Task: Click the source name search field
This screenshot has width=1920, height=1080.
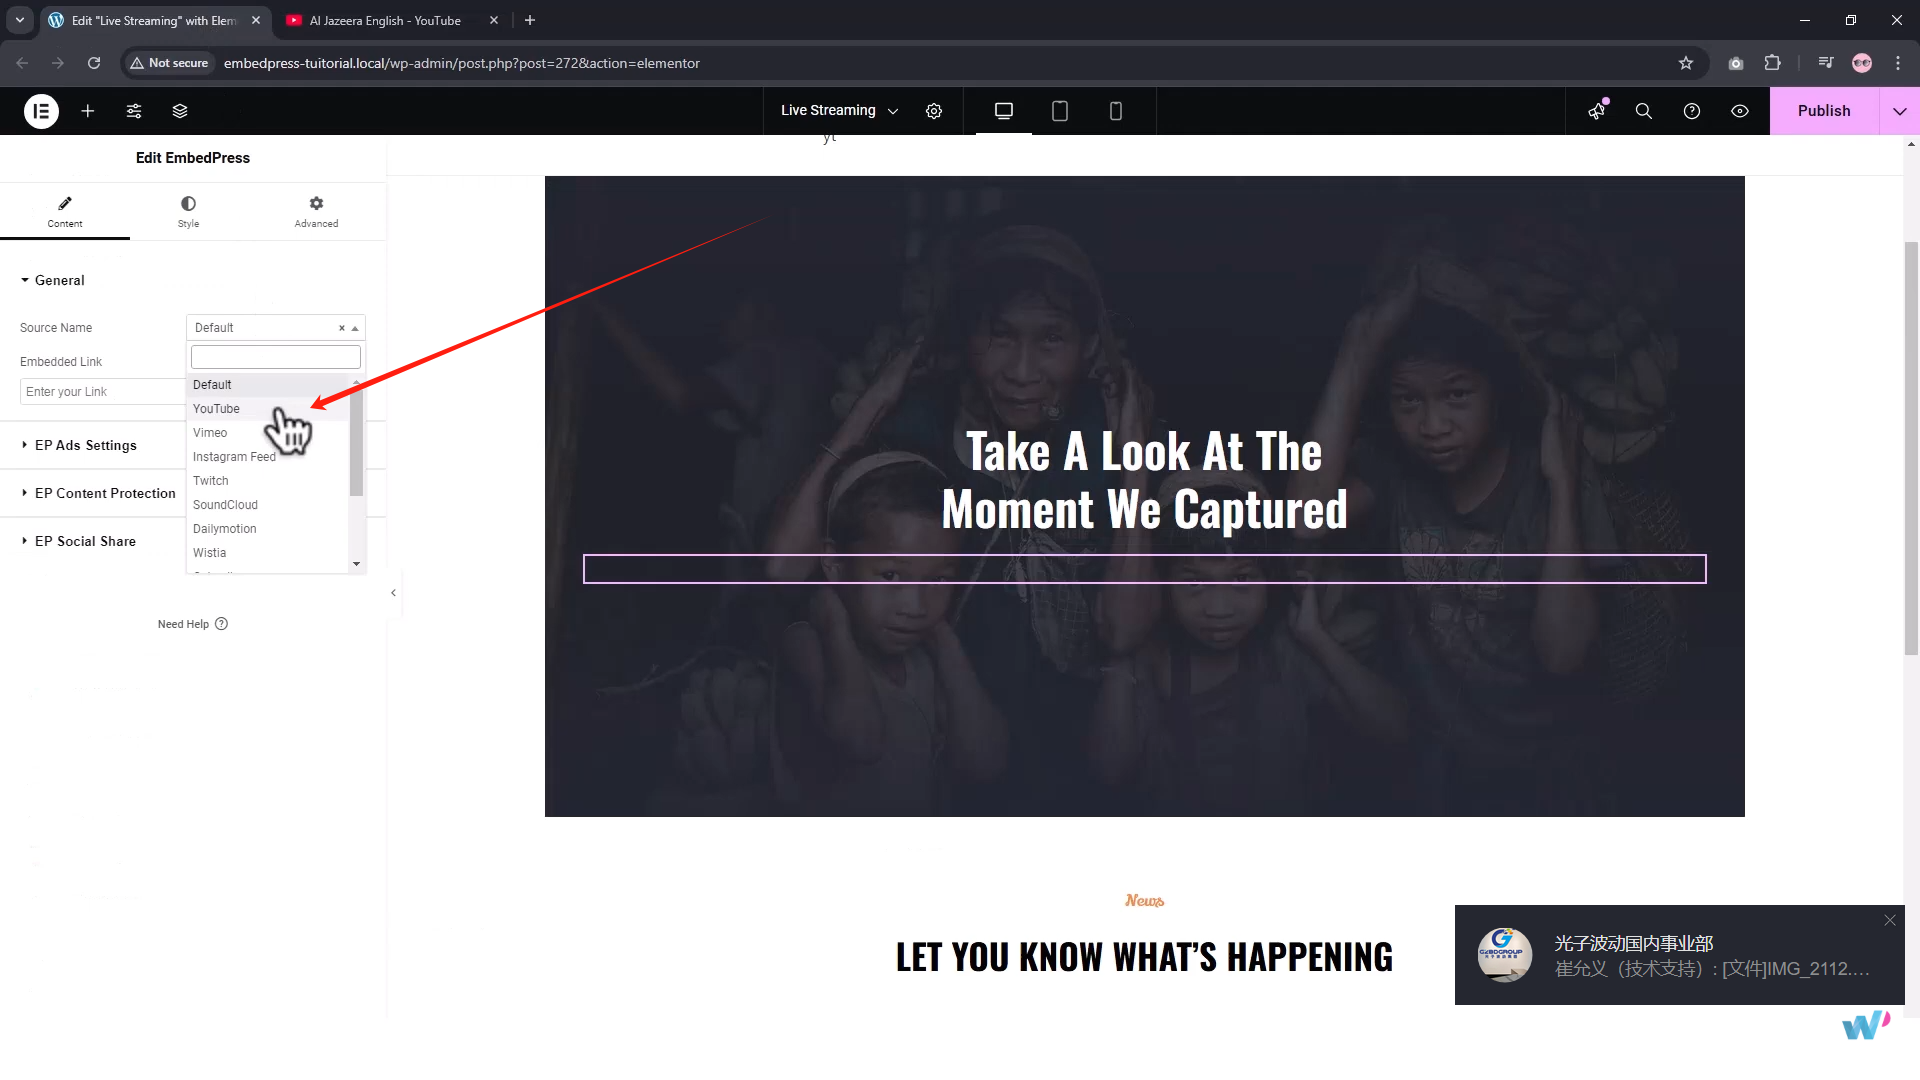Action: 275,357
